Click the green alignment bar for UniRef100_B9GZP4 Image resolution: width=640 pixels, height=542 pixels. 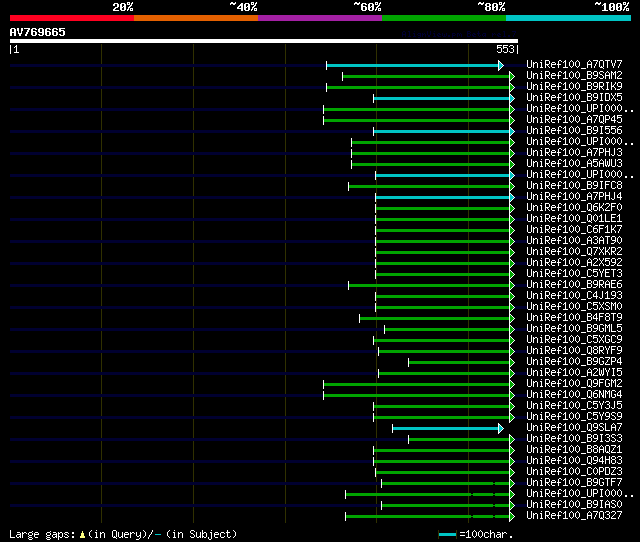point(459,362)
